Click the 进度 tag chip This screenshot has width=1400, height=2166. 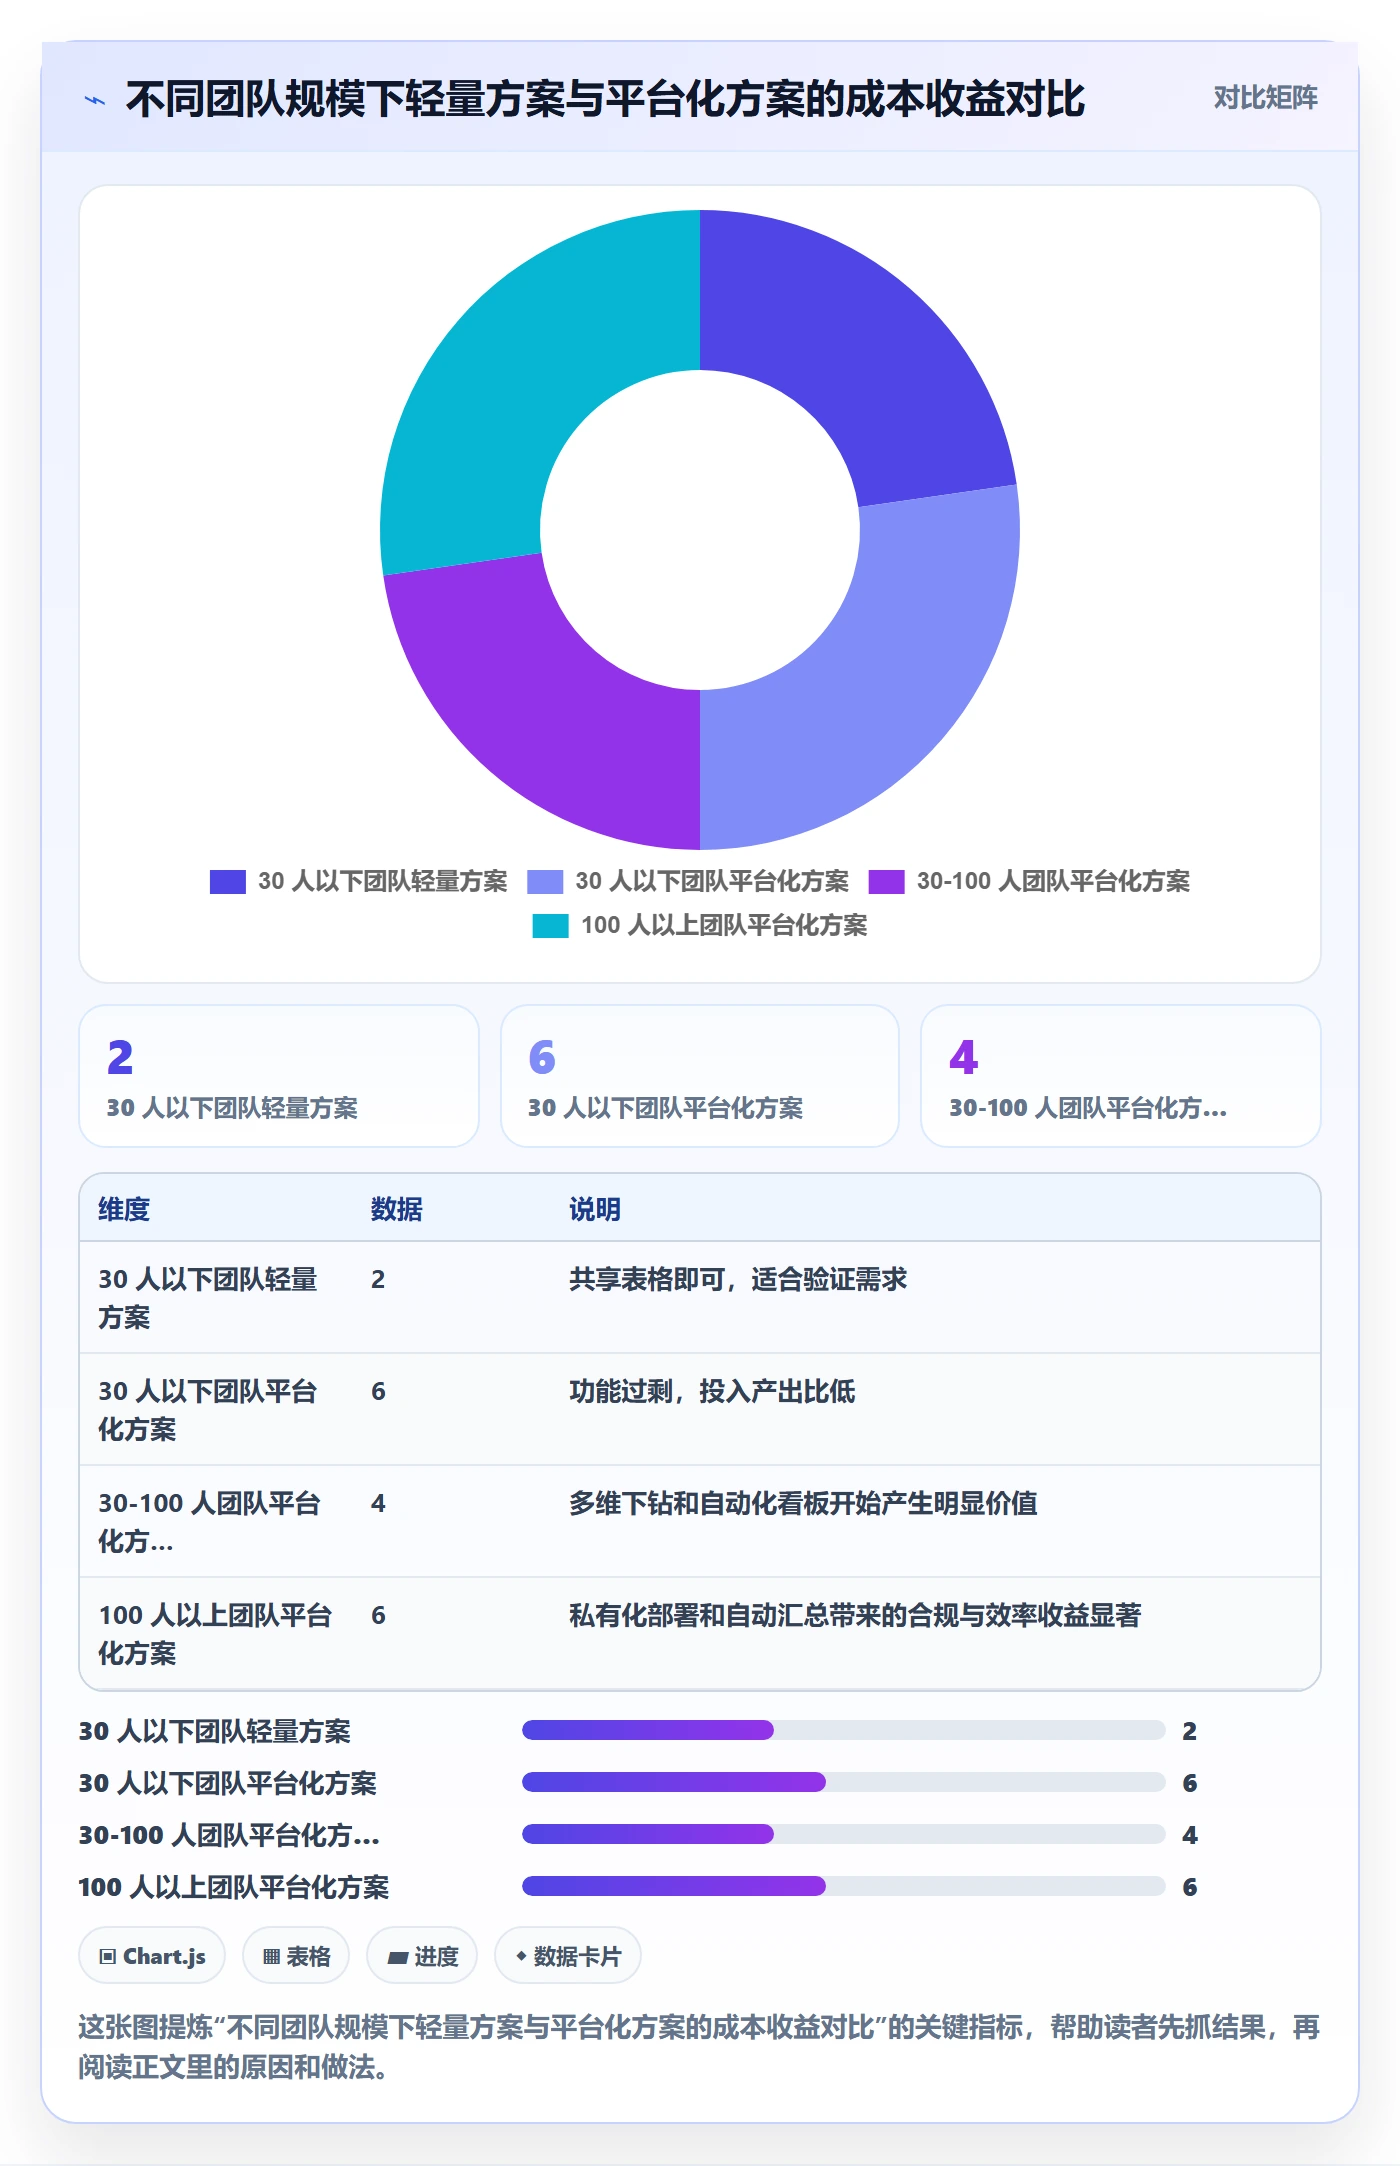point(422,1956)
